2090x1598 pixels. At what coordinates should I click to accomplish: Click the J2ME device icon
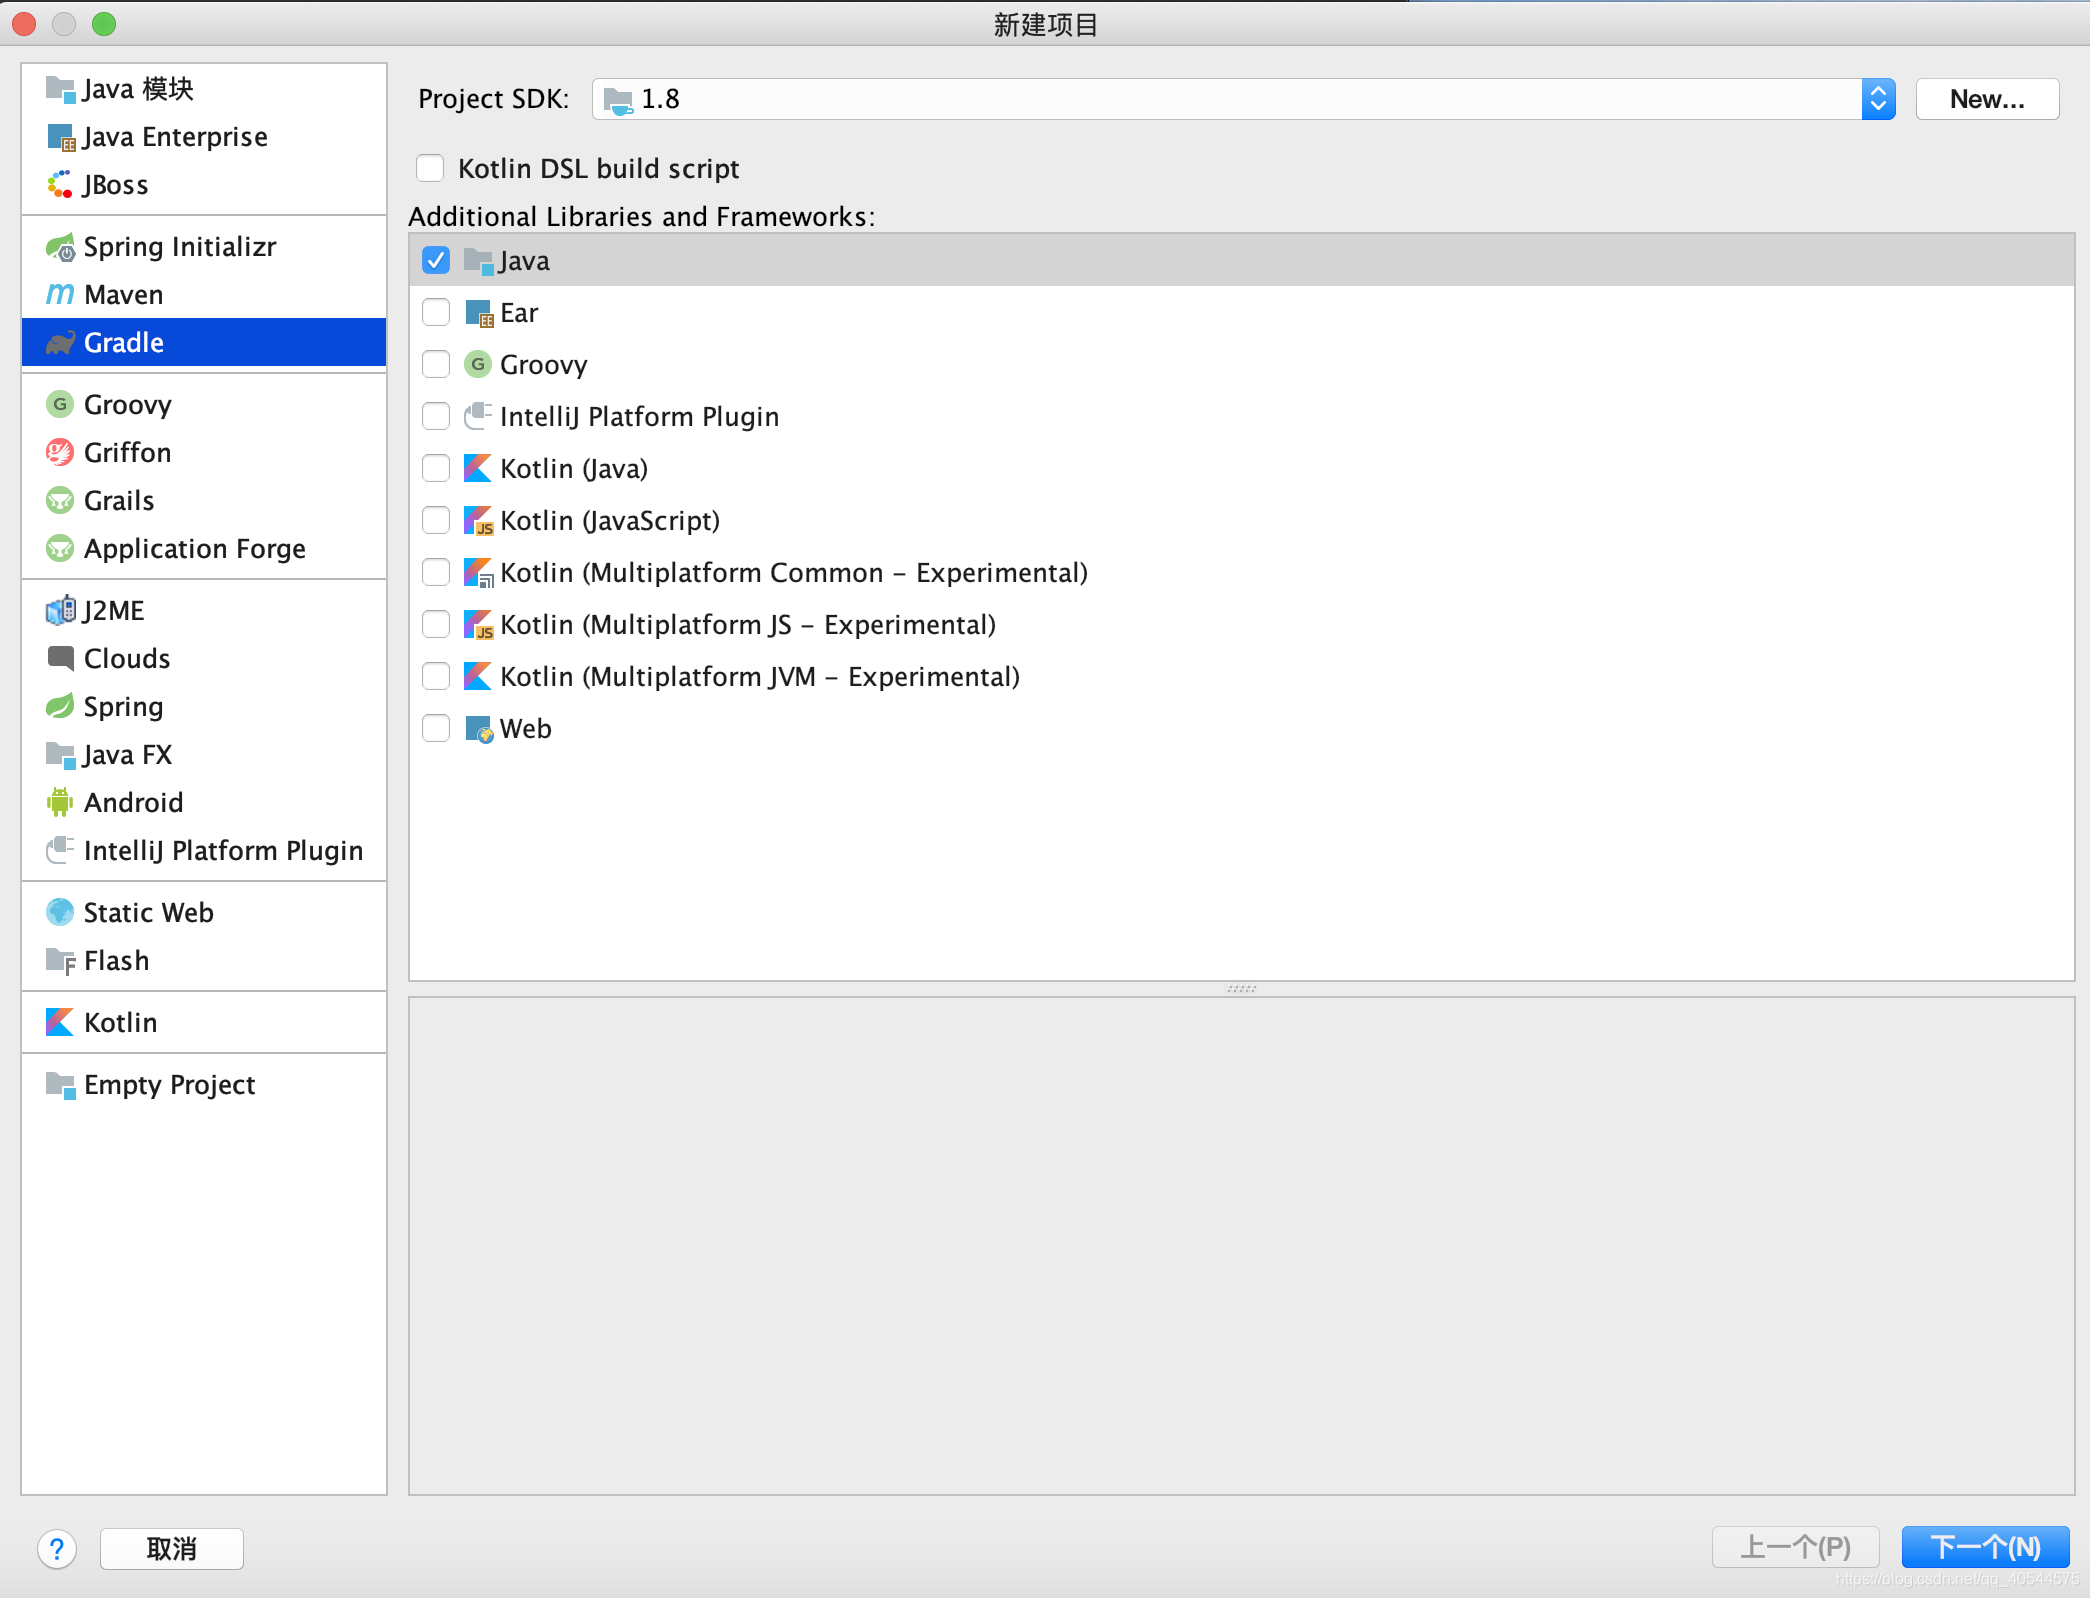[60, 610]
